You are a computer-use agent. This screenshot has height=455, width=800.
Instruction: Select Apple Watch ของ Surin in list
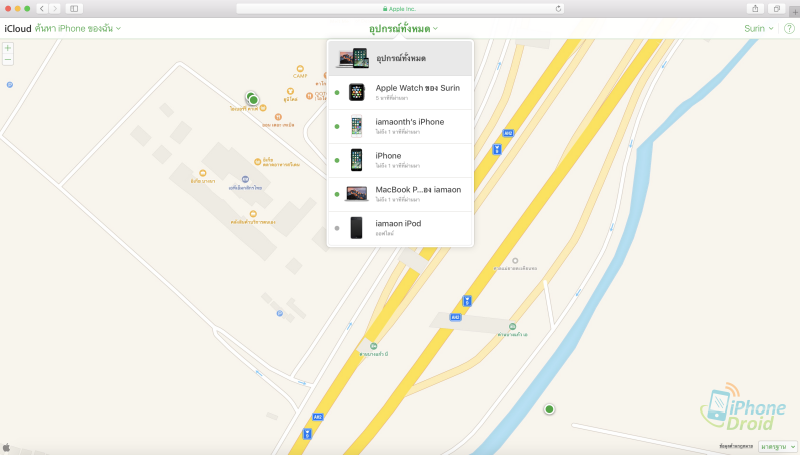tap(401, 92)
